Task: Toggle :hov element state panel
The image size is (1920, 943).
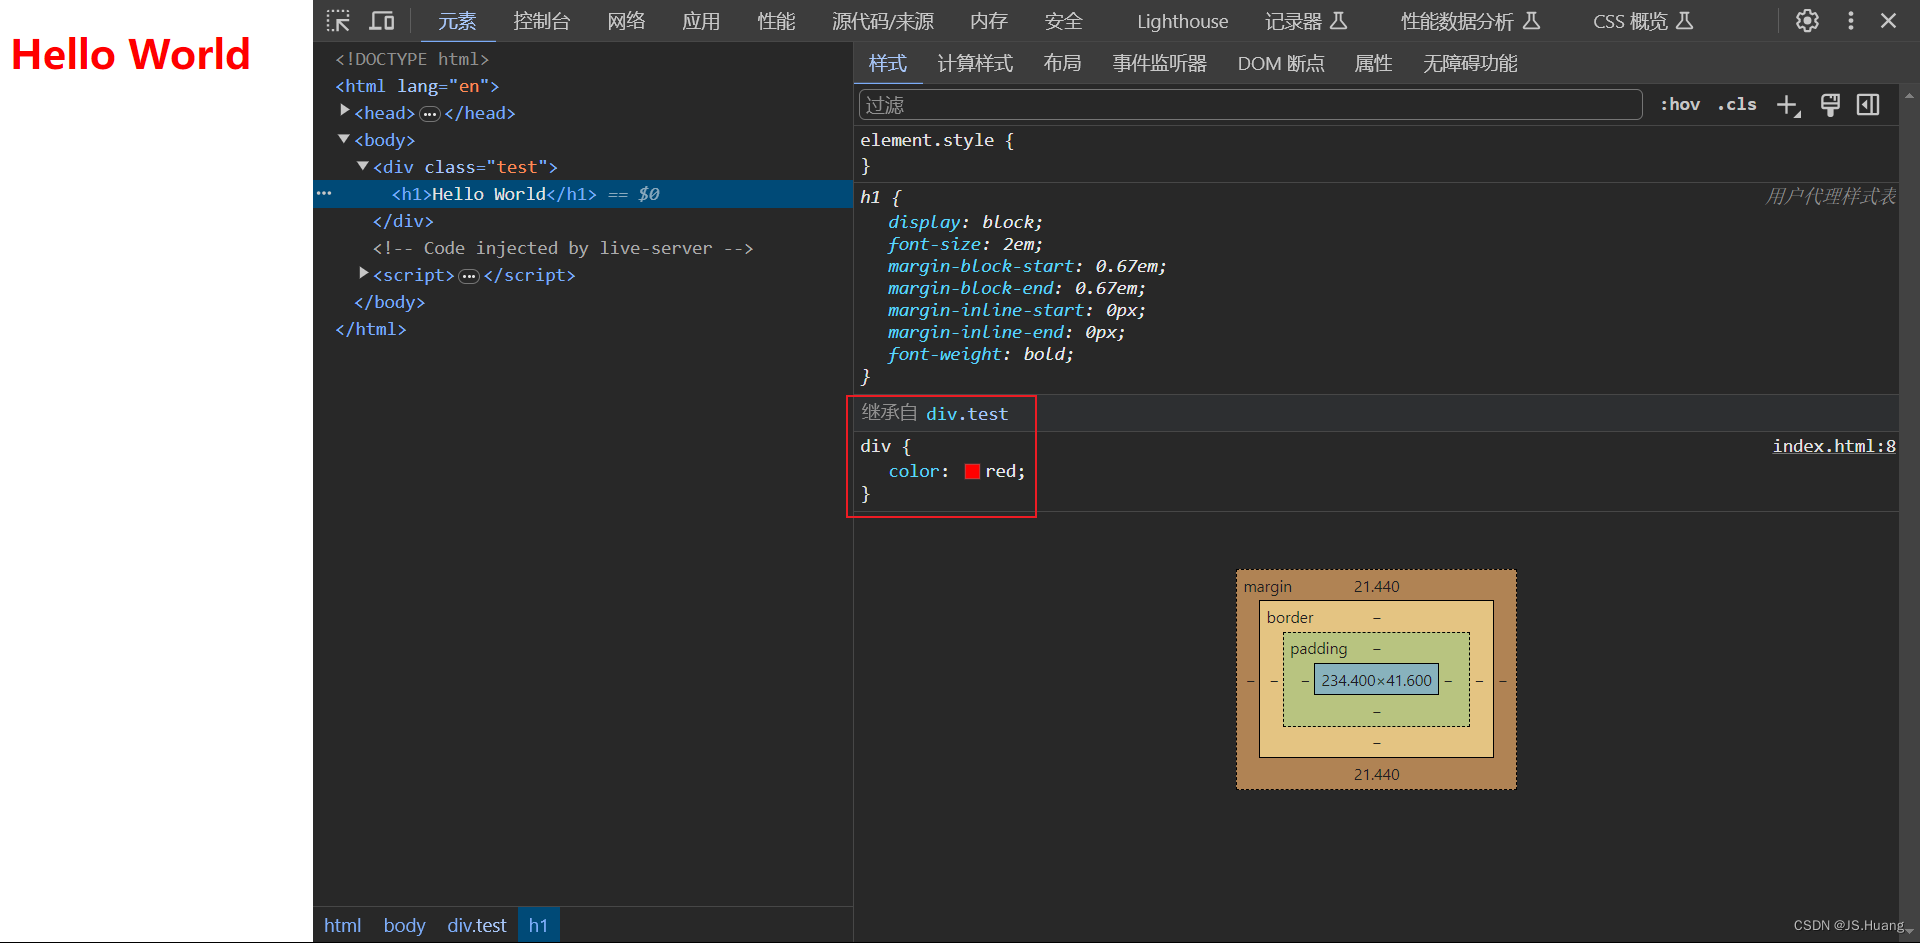Action: (1680, 104)
